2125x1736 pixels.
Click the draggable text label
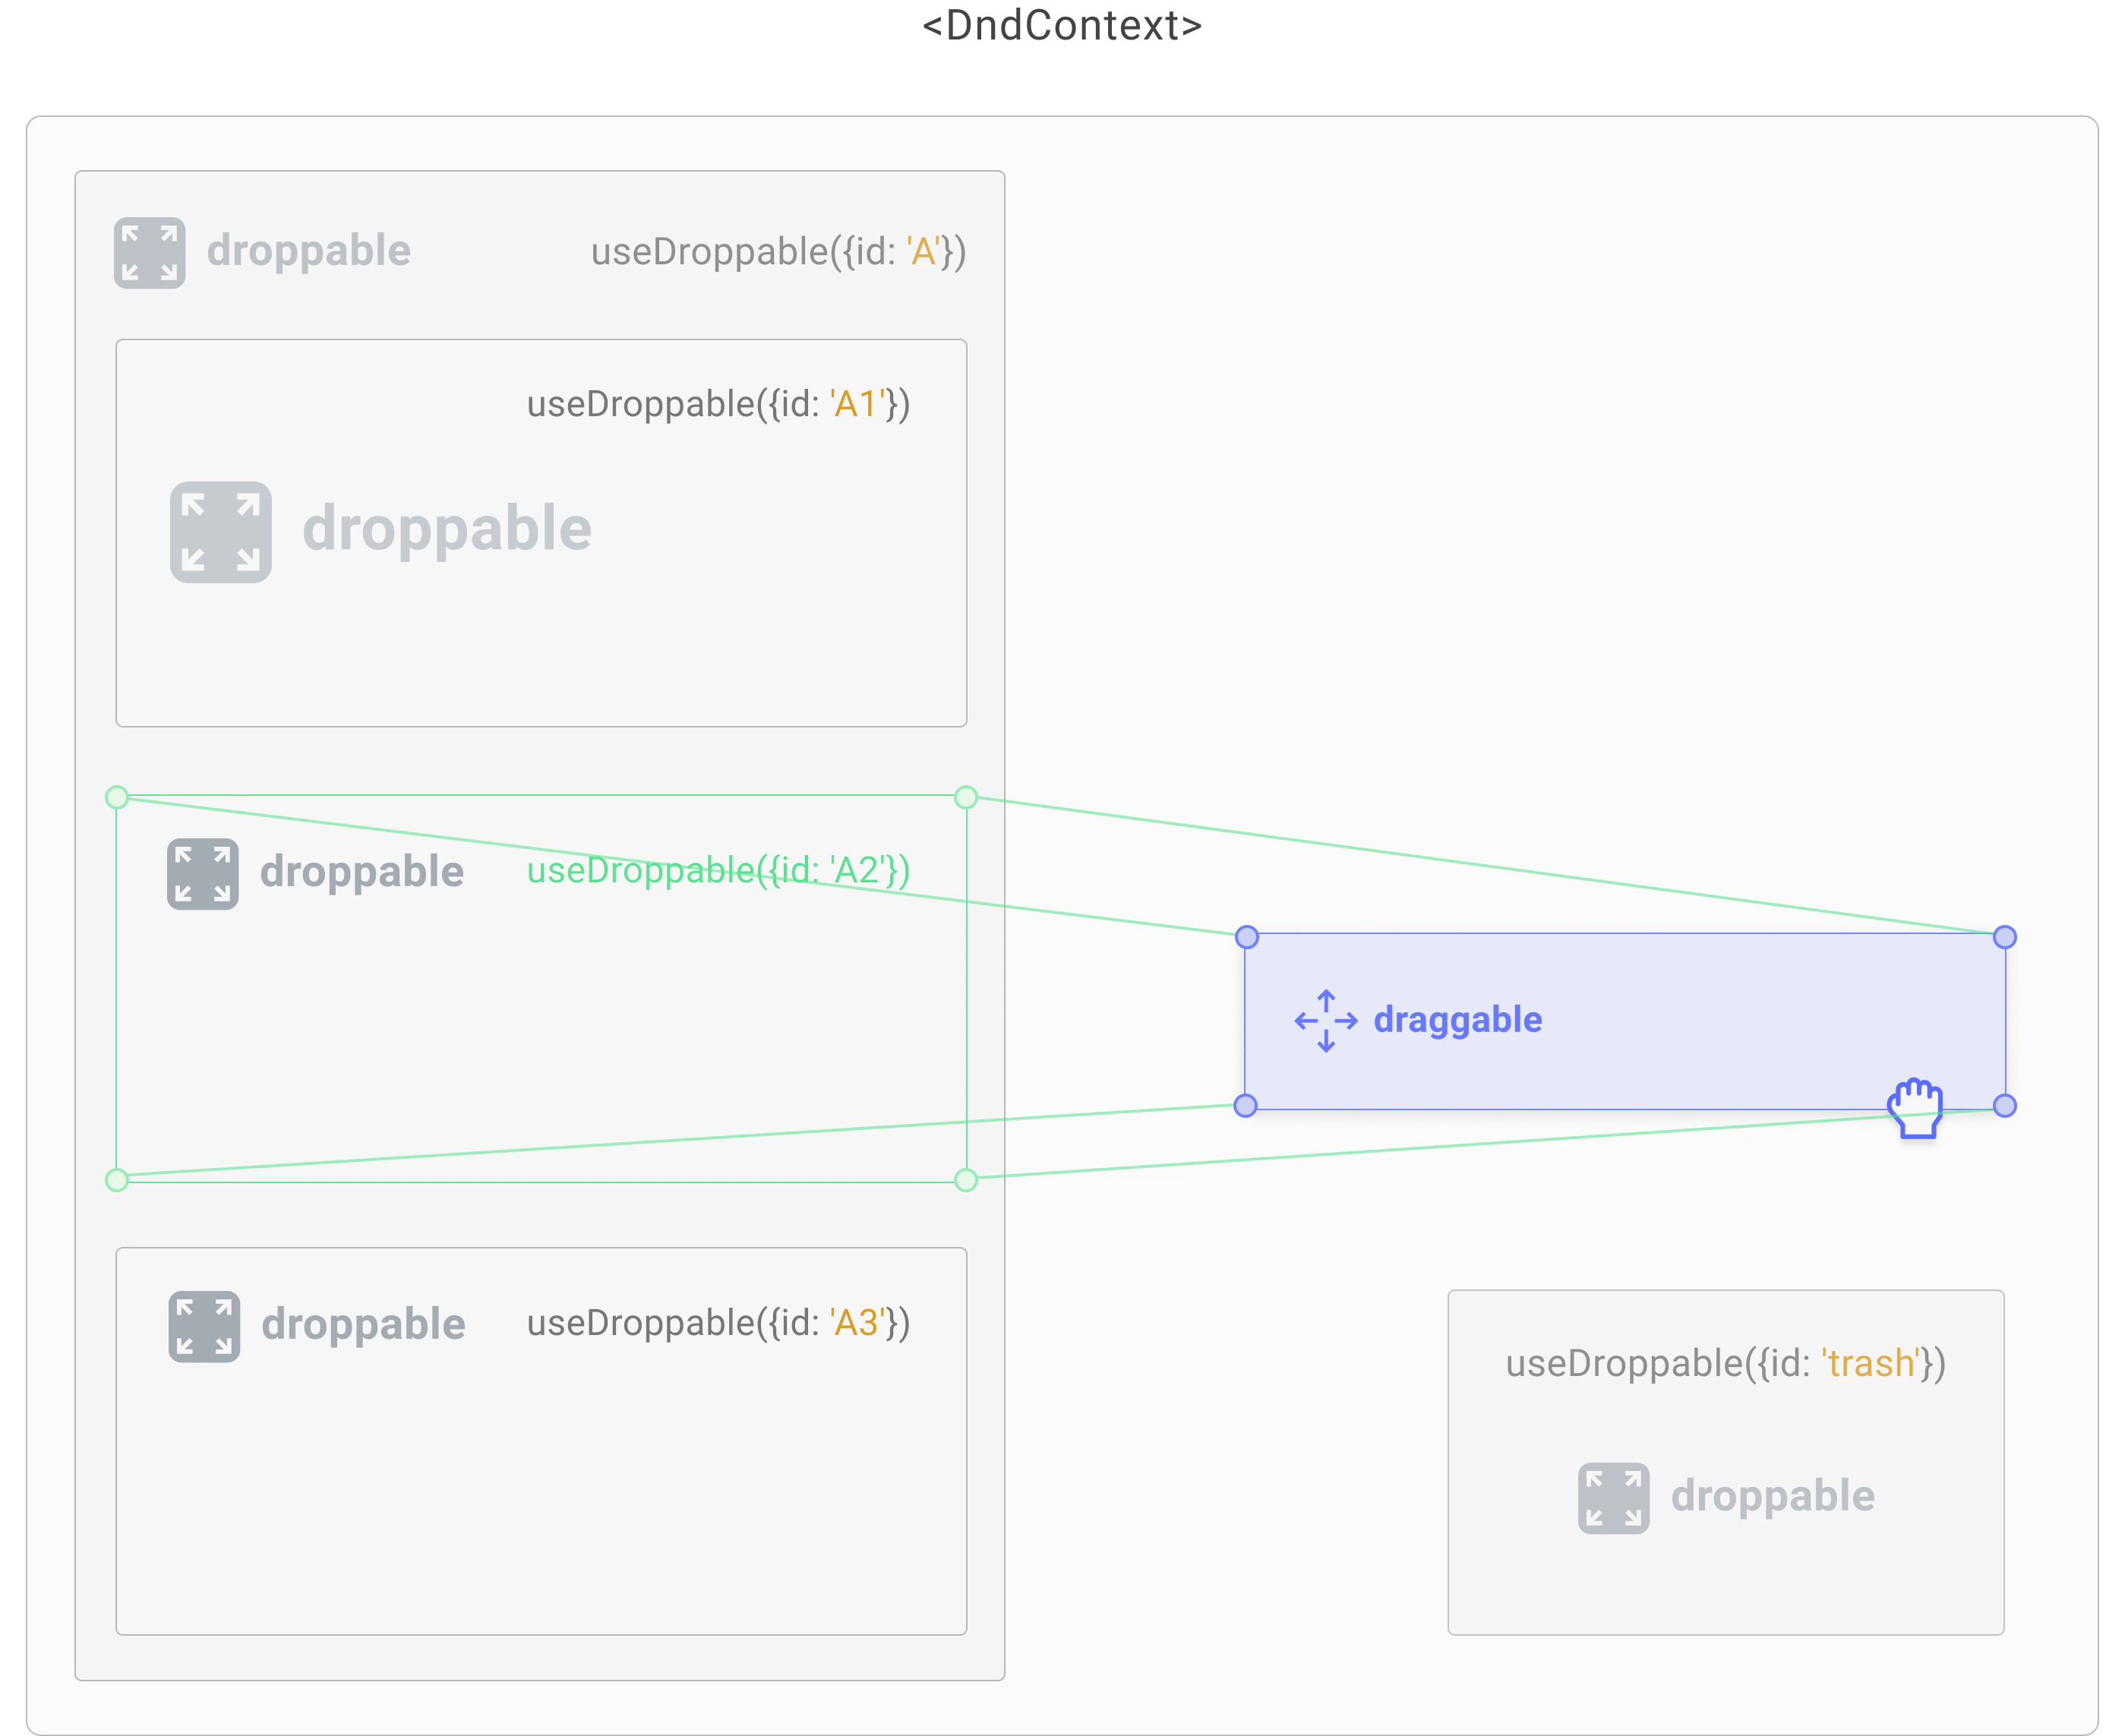point(1457,1020)
